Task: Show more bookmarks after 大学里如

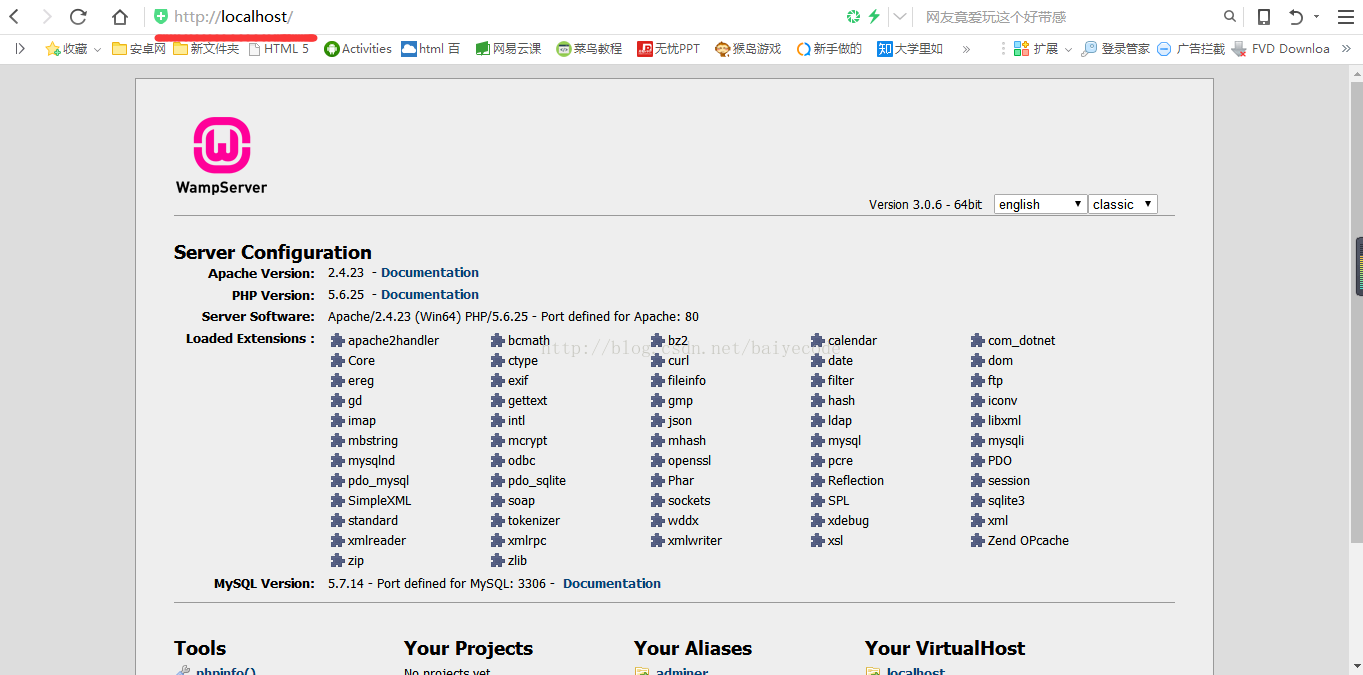Action: [966, 48]
